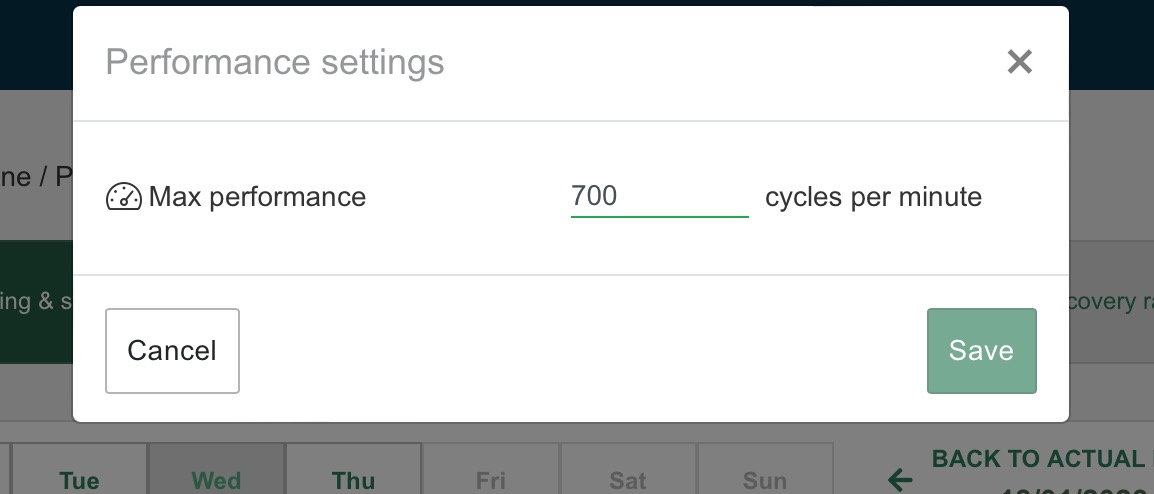Select the Tue day tab
Screen dimensions: 1154x494
click(x=79, y=469)
